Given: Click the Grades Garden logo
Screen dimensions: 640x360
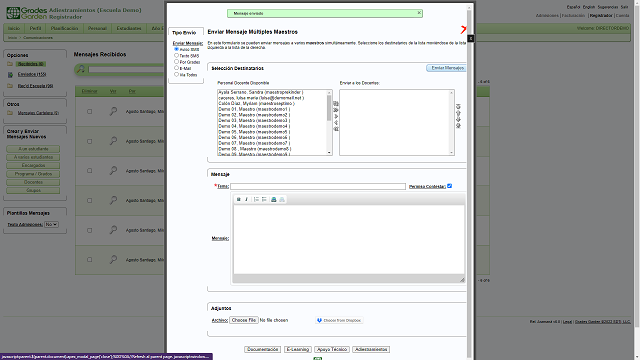Looking at the screenshot, I should [27, 13].
